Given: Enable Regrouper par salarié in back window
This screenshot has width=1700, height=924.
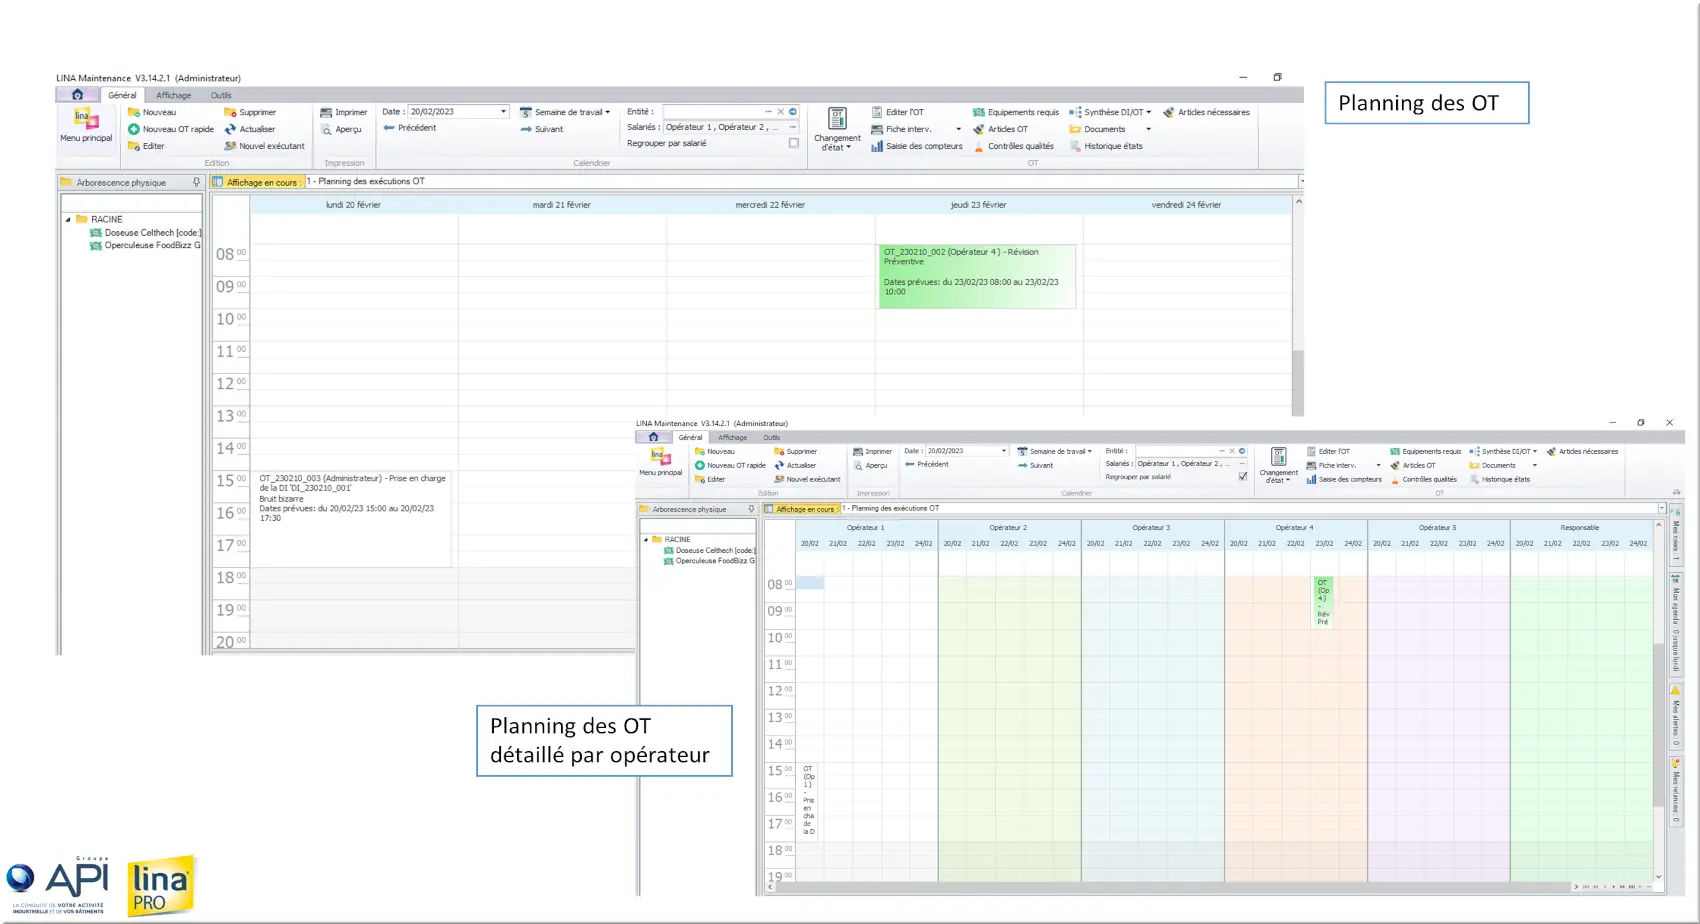Looking at the screenshot, I should 794,143.
